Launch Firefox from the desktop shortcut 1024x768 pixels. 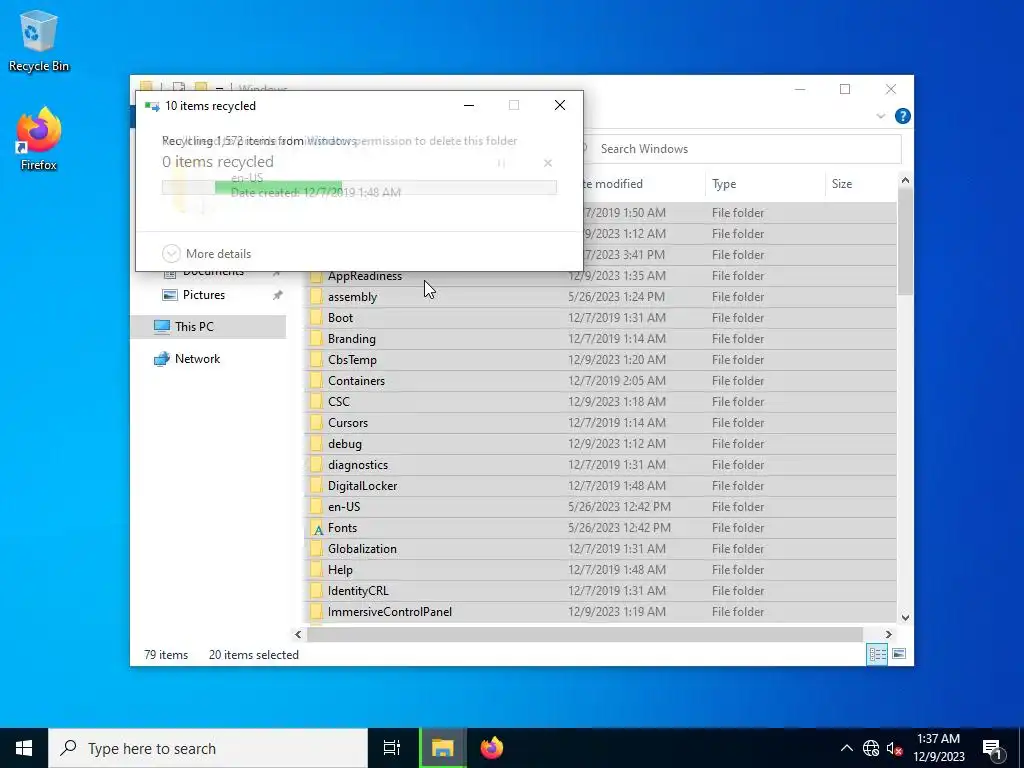(39, 139)
